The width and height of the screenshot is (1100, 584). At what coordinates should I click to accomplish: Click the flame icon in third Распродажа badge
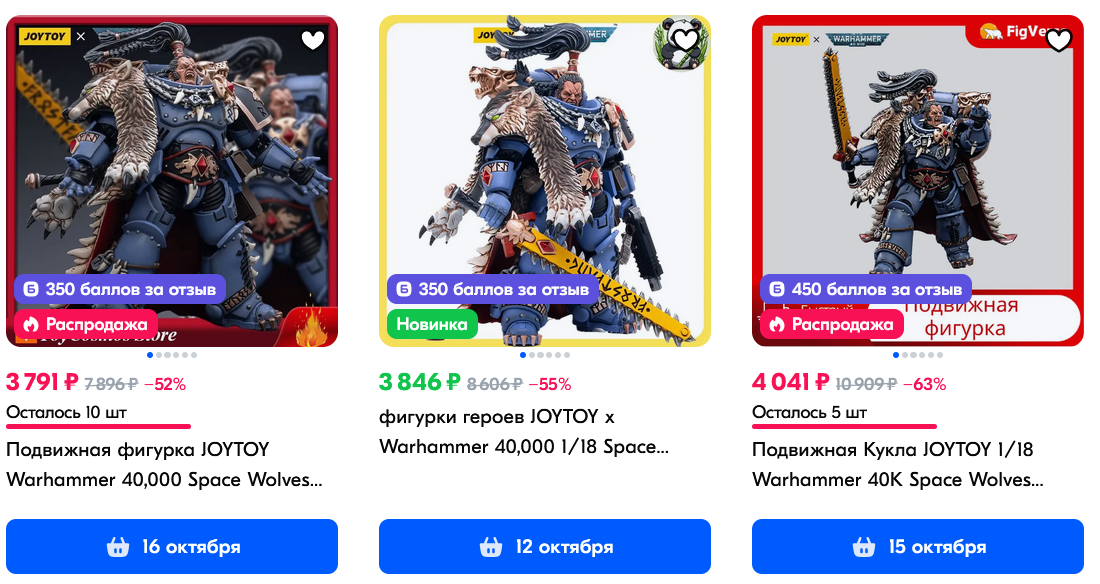click(x=776, y=324)
